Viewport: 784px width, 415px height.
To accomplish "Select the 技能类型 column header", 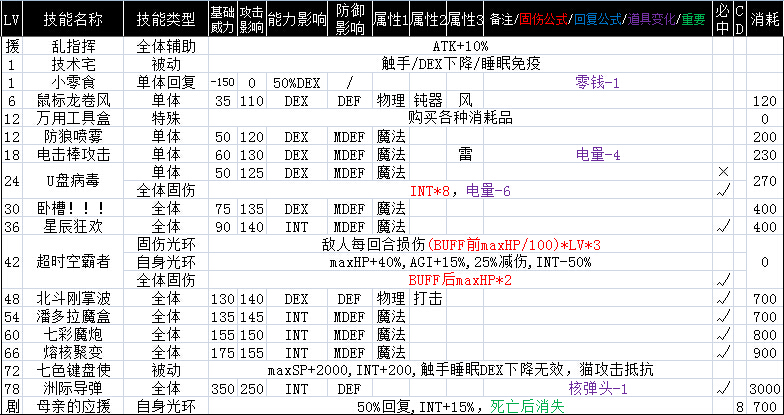I will pyautogui.click(x=166, y=20).
